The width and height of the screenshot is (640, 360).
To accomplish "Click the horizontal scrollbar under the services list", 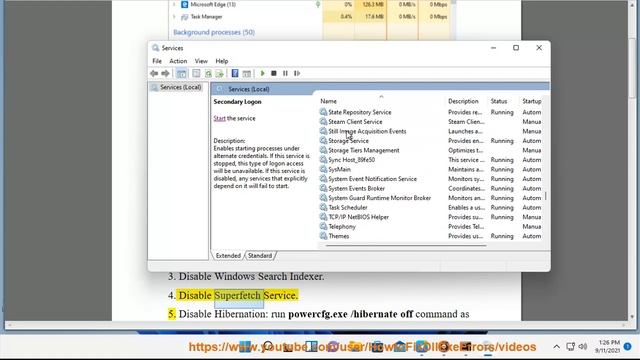I will click(x=406, y=246).
